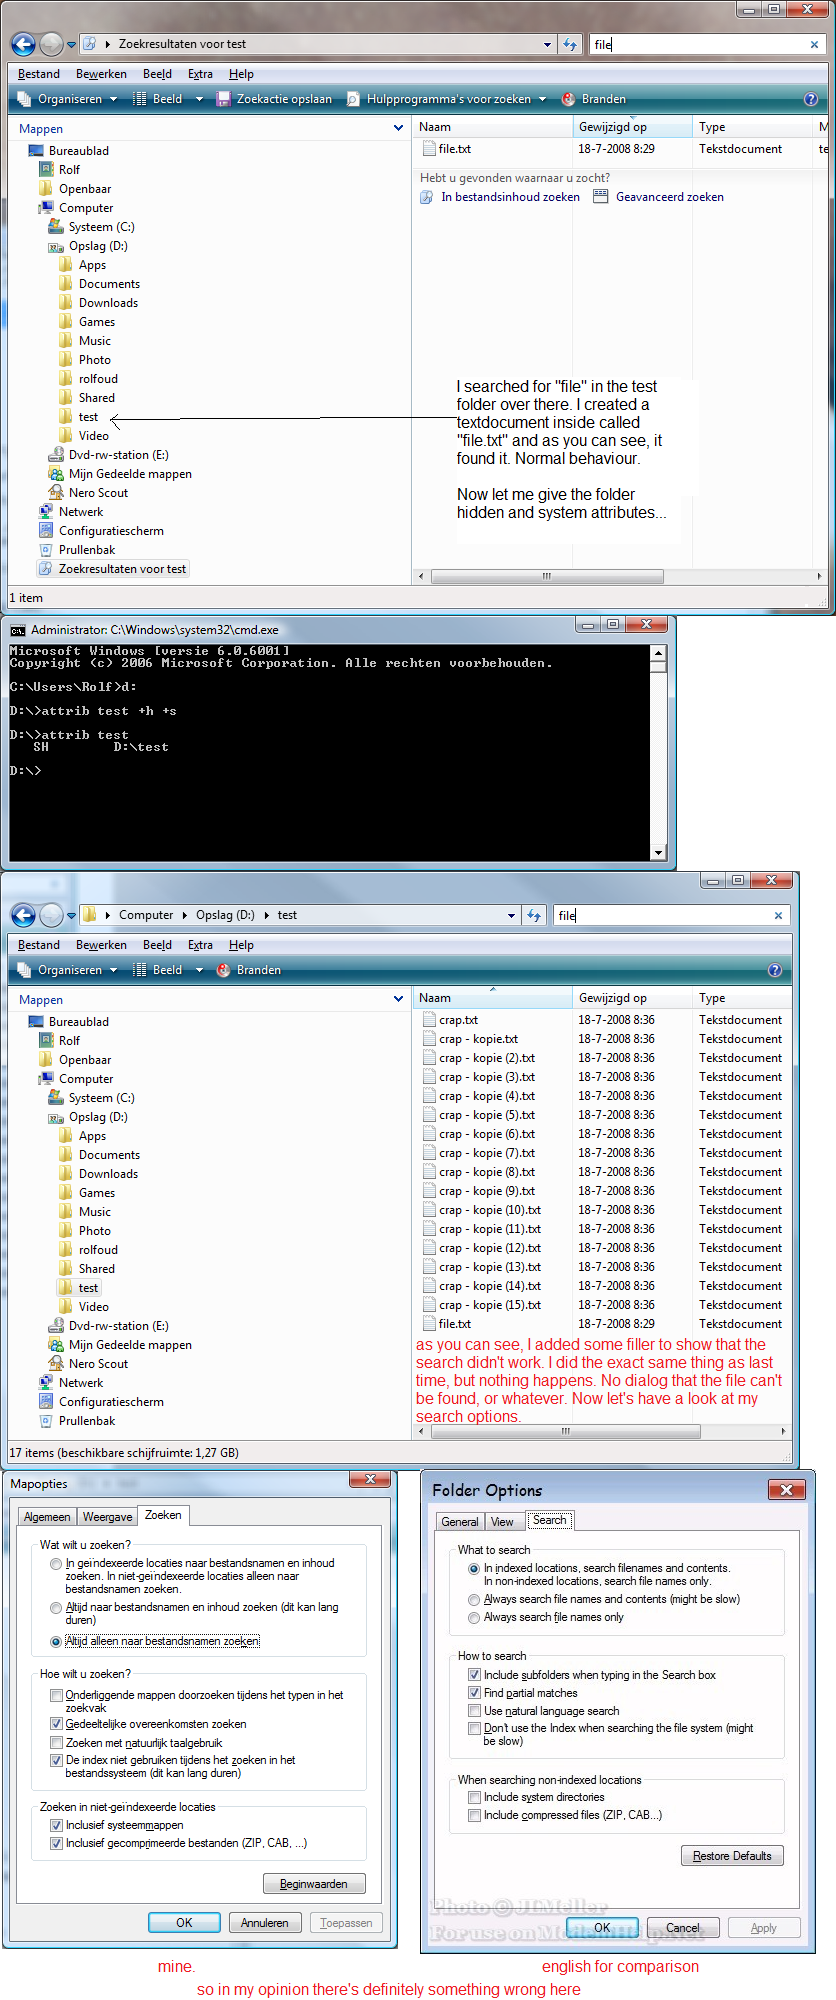This screenshot has height=2000, width=836.
Task: Open address bar dropdown in test folder window
Action: tap(512, 915)
